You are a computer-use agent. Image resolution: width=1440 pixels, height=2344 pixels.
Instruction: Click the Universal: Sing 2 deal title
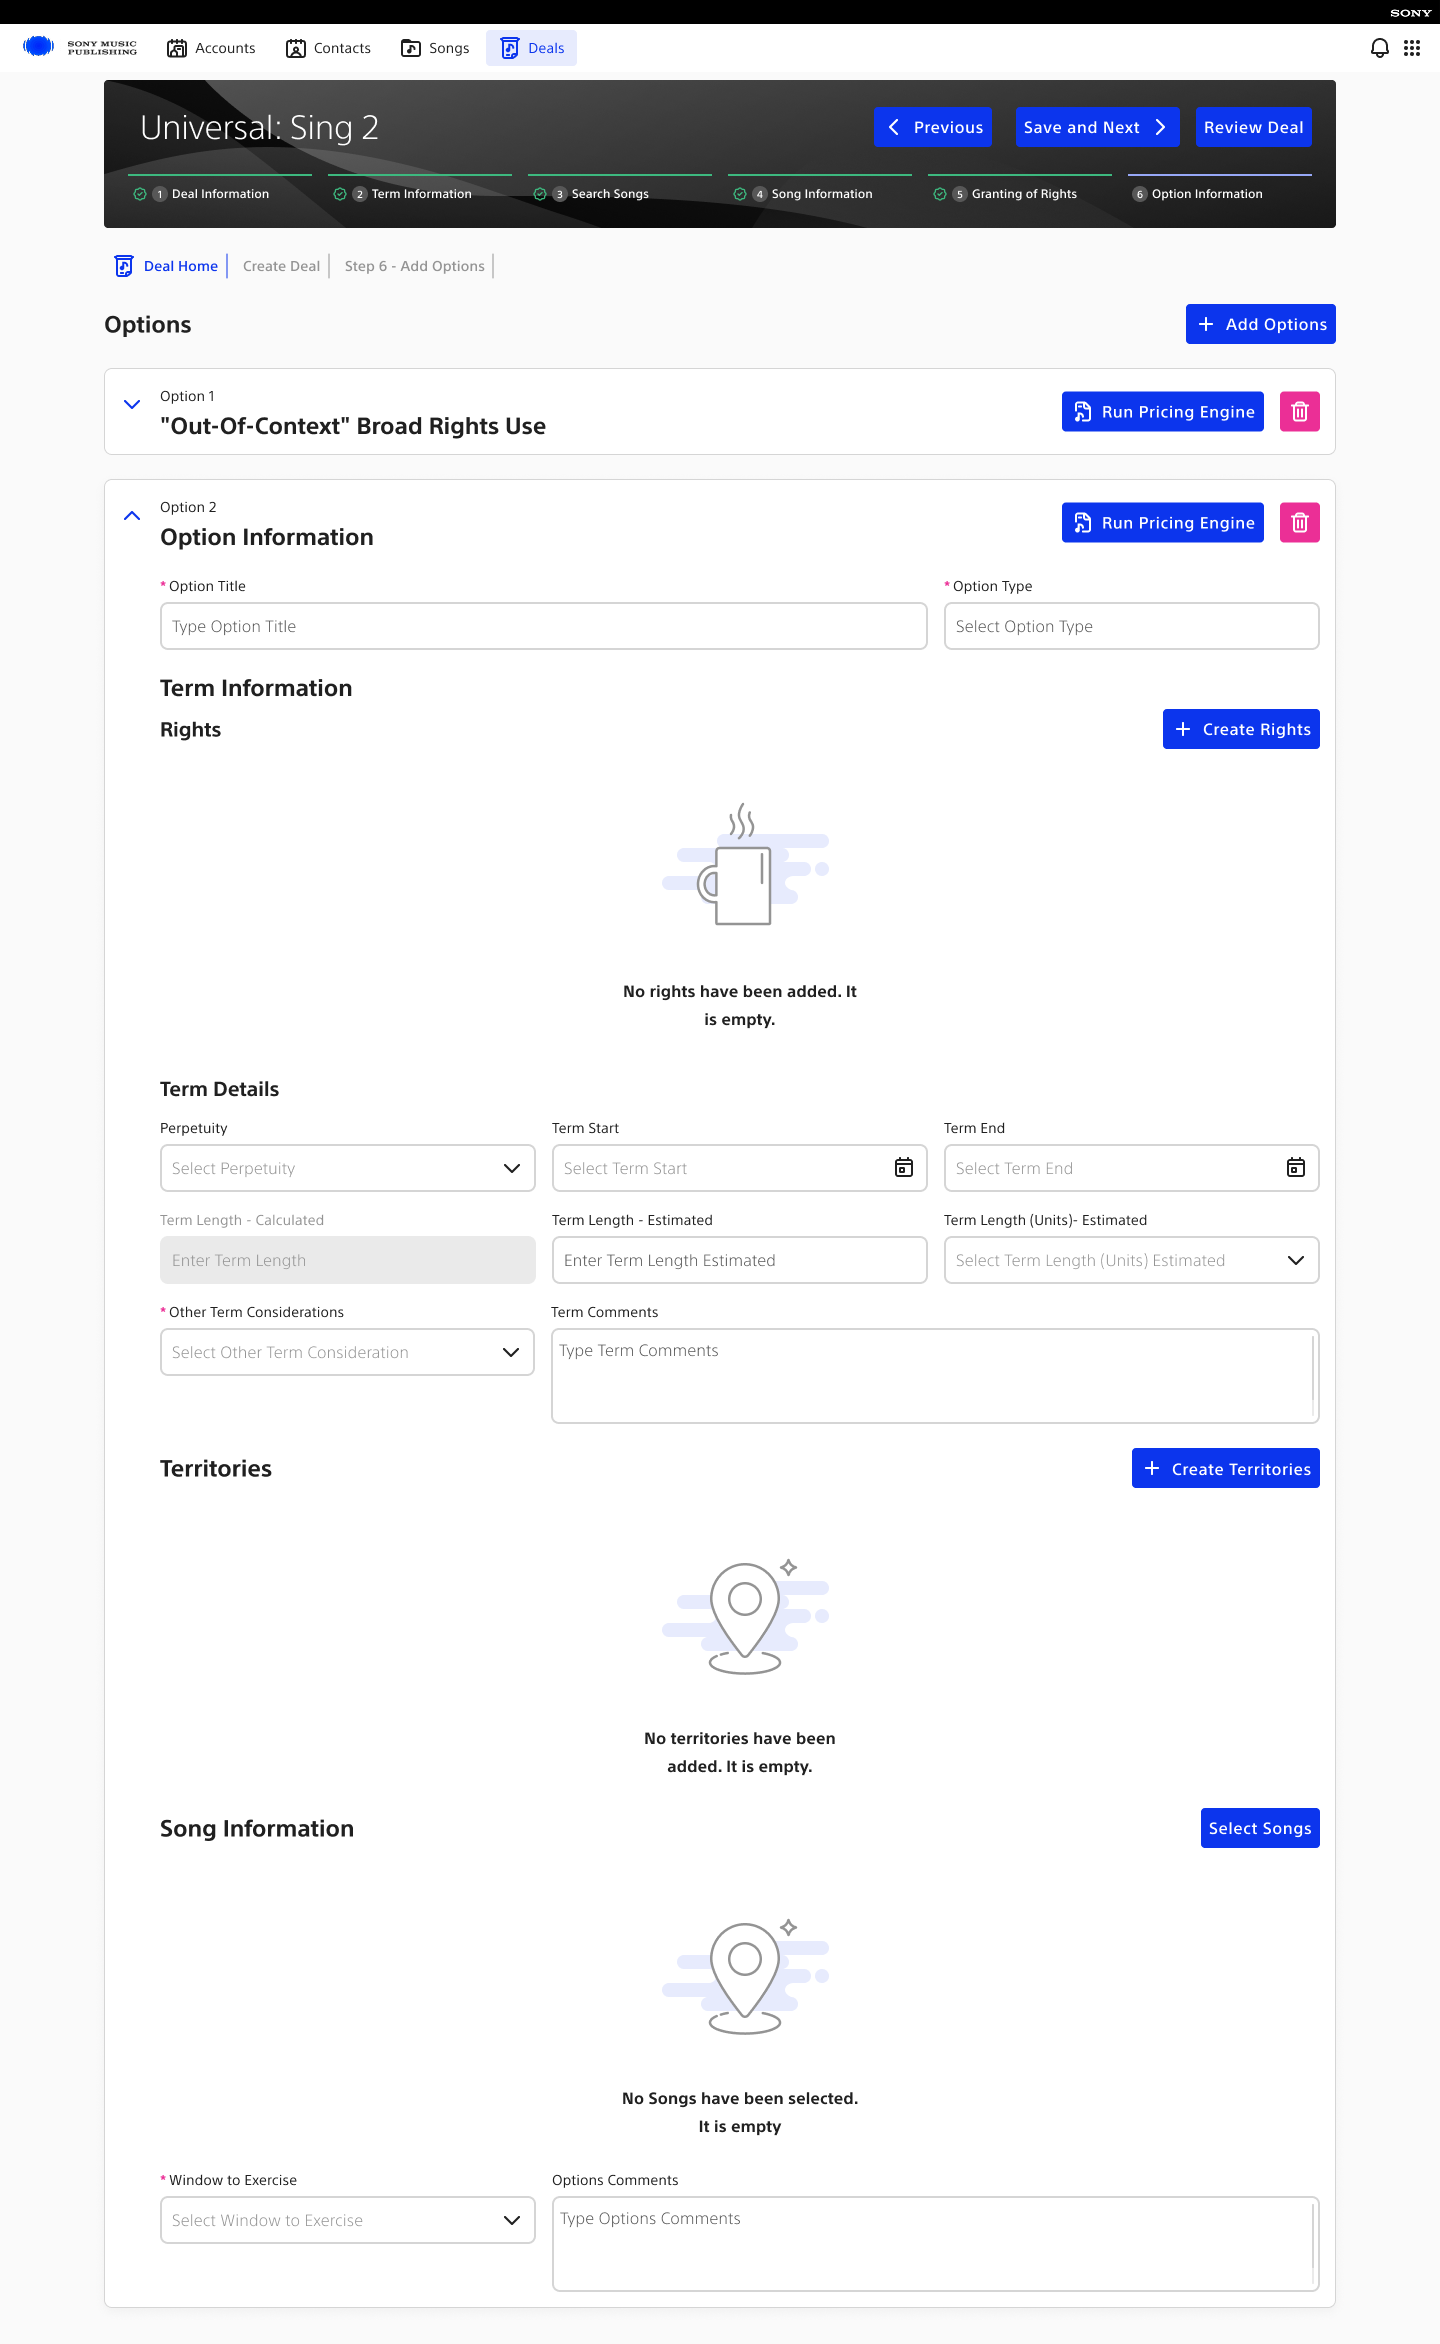(259, 128)
